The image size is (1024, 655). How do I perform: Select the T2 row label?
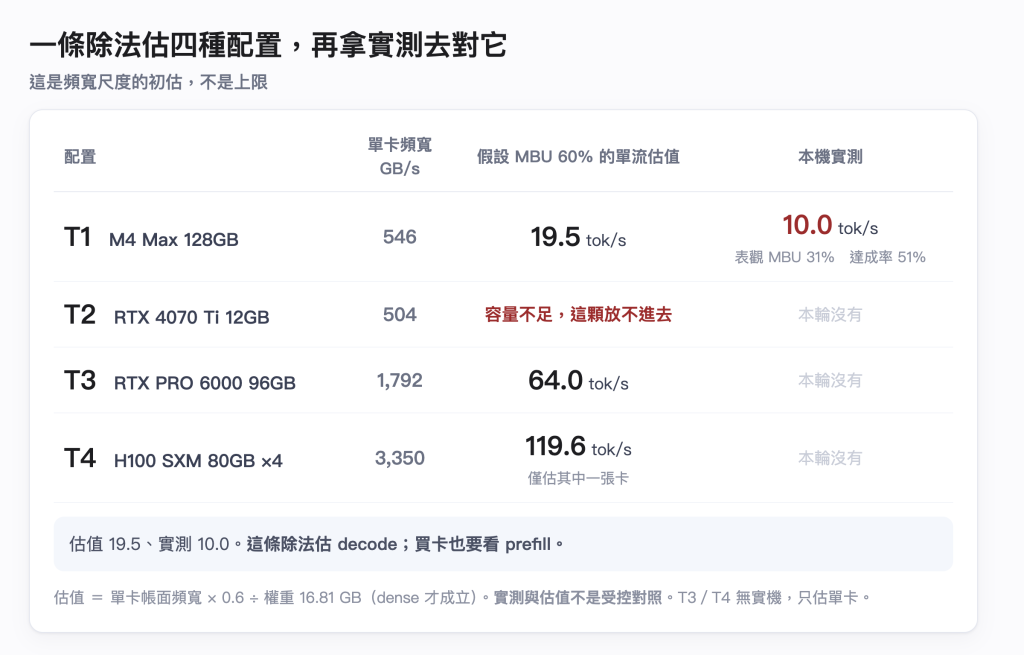pos(80,315)
